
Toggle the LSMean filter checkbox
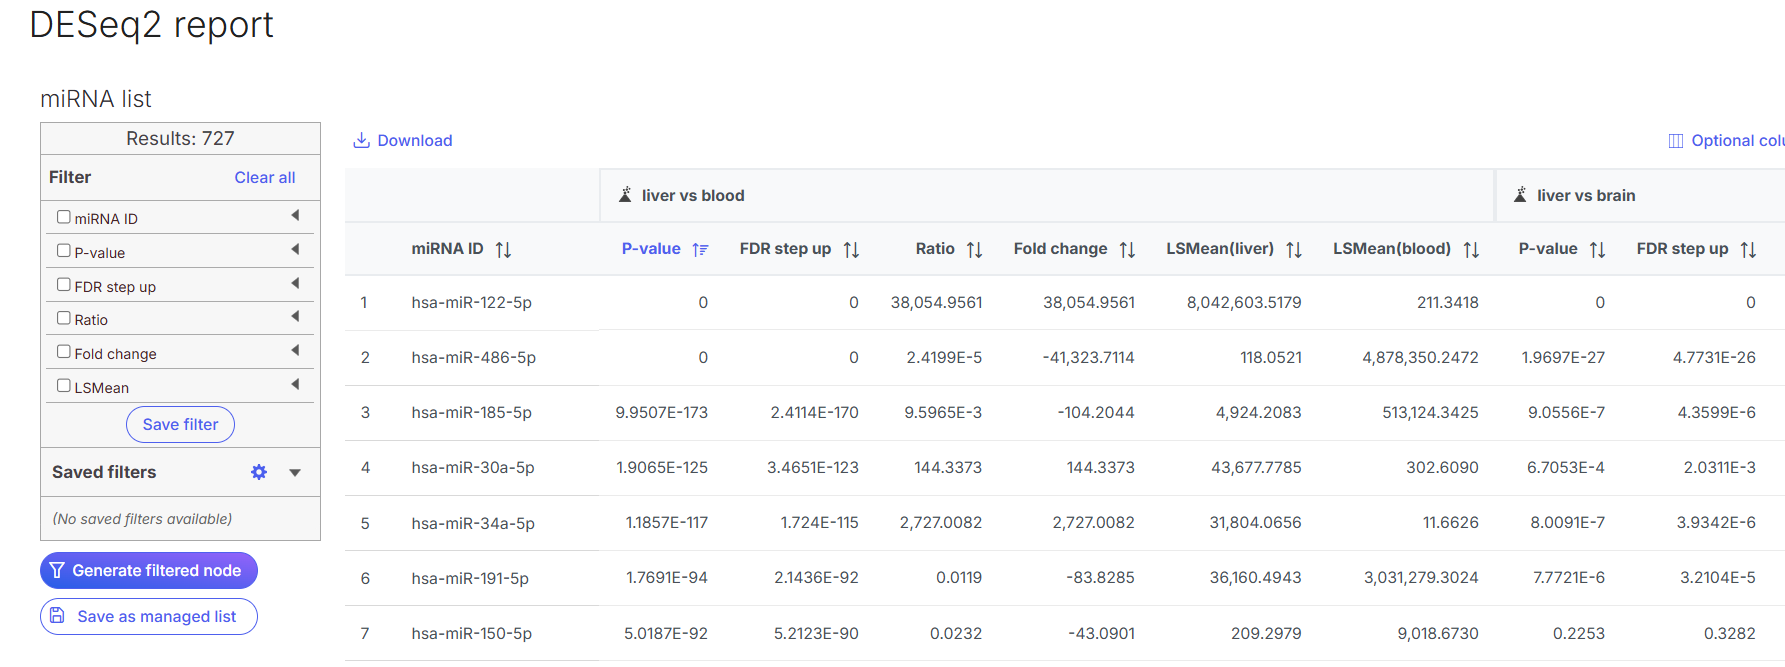[64, 386]
